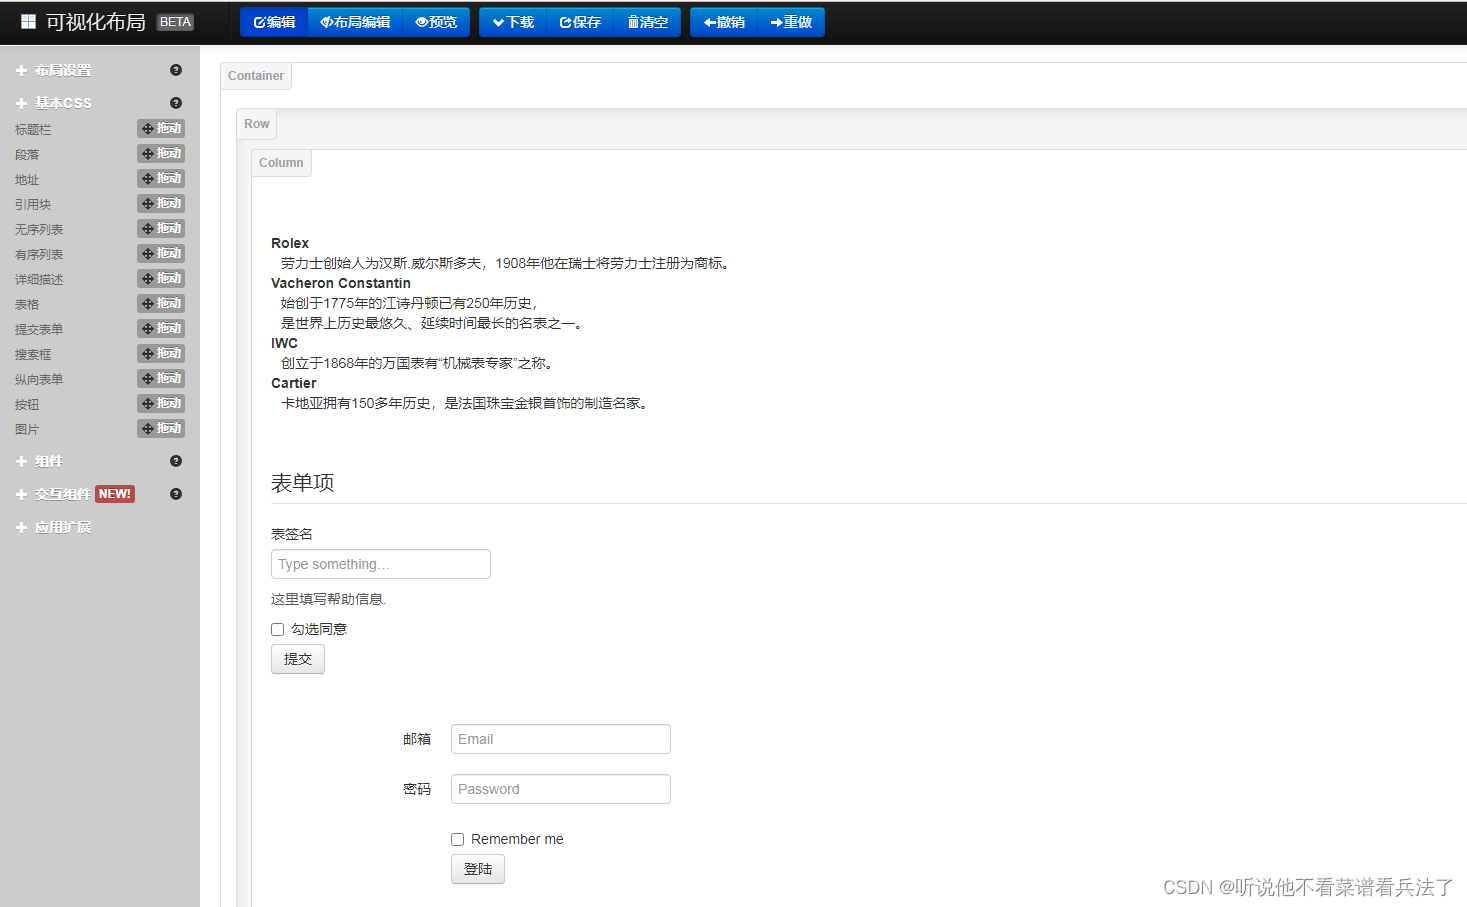The image size is (1467, 907).
Task: Click the 保存 save button
Action: click(x=580, y=22)
